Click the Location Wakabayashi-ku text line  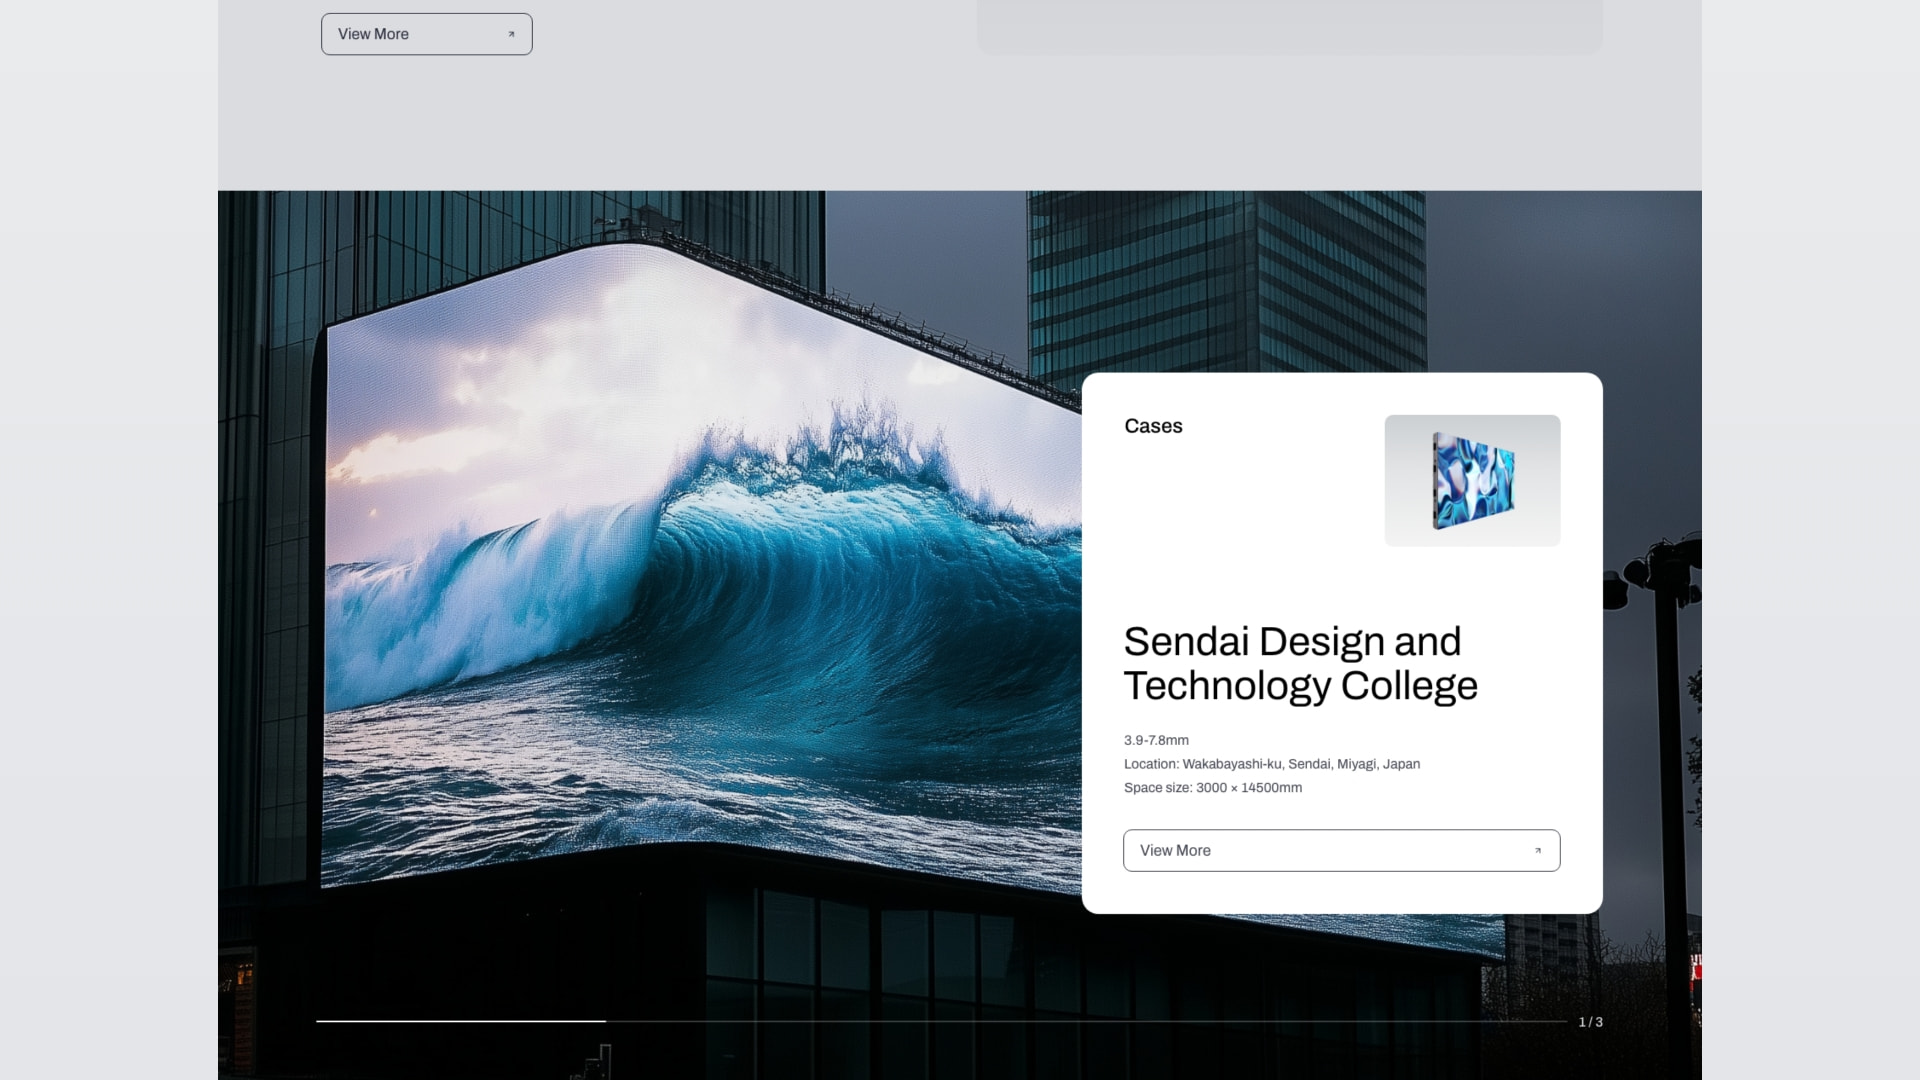pyautogui.click(x=1271, y=764)
